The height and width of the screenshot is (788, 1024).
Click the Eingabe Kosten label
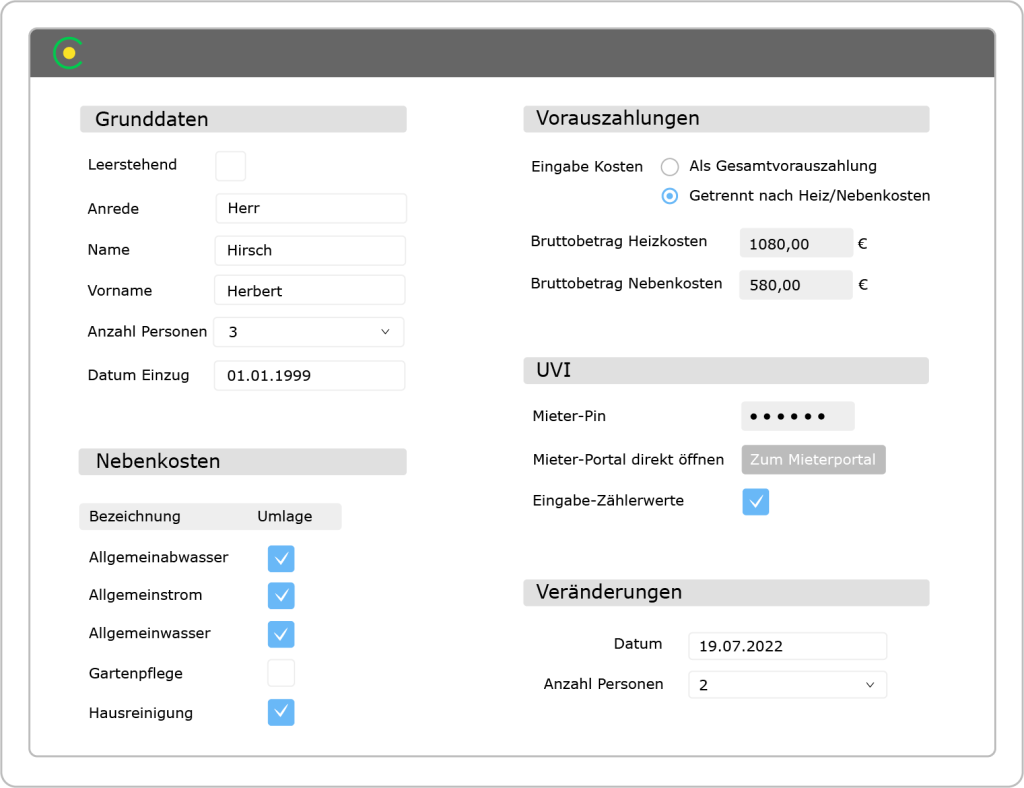pyautogui.click(x=587, y=166)
